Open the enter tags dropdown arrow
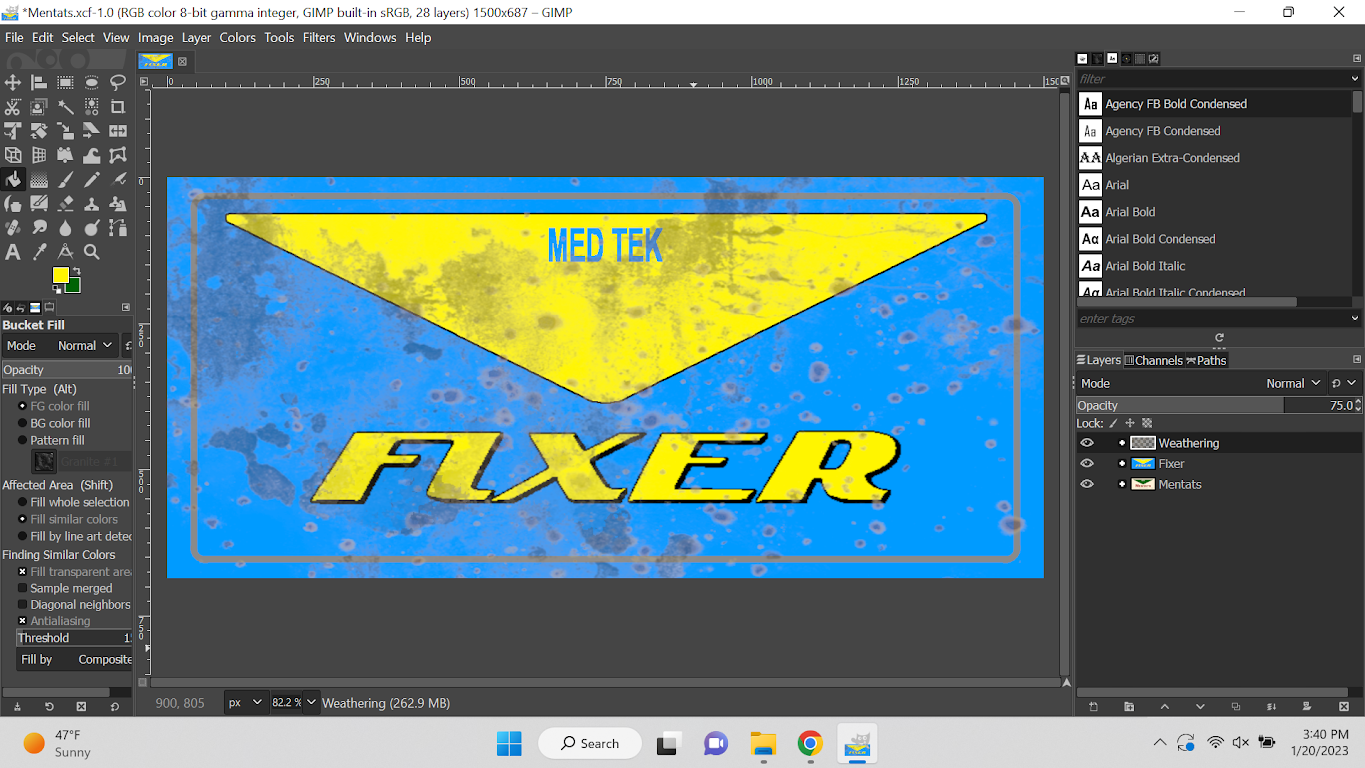1365x768 pixels. pyautogui.click(x=1355, y=318)
